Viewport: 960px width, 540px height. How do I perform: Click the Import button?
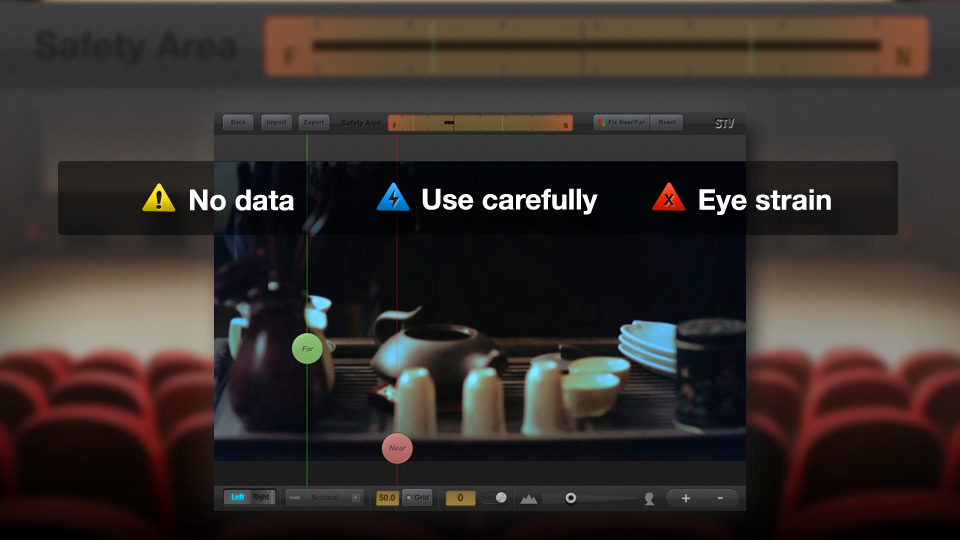[276, 123]
